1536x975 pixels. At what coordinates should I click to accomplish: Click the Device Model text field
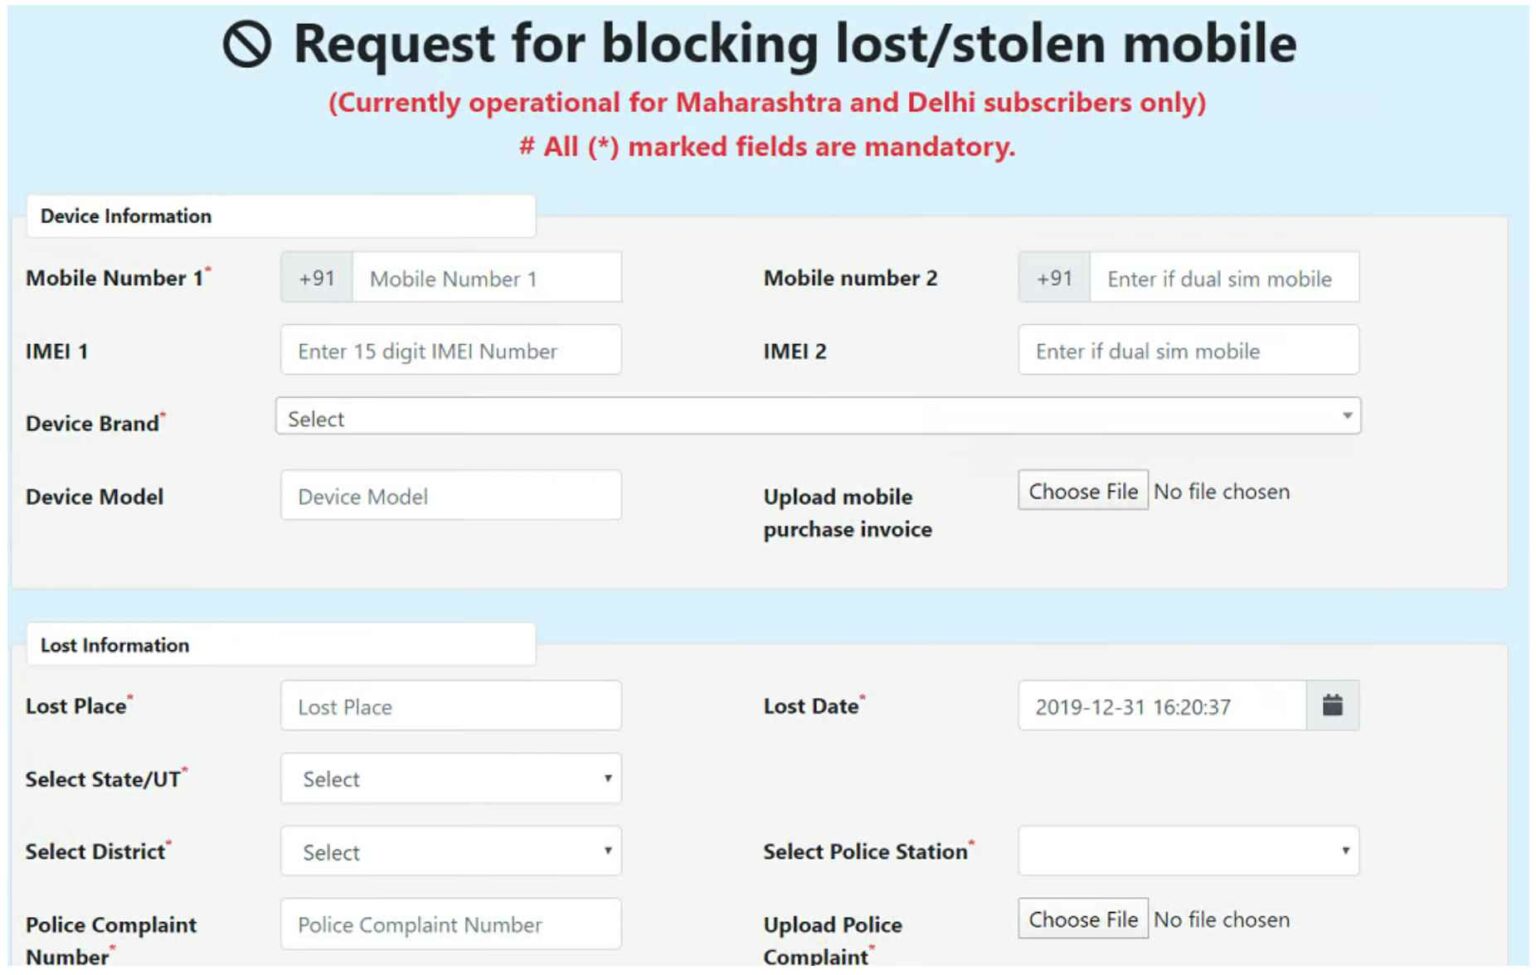pos(451,497)
